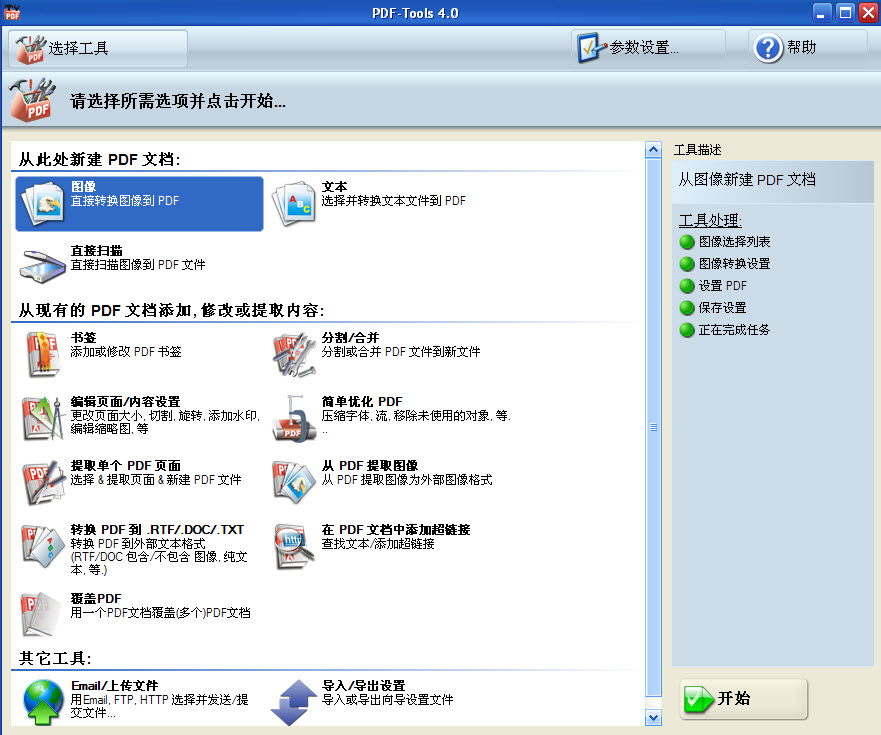Click green bullet beside 保存设置
This screenshot has height=735, width=881.
click(687, 308)
